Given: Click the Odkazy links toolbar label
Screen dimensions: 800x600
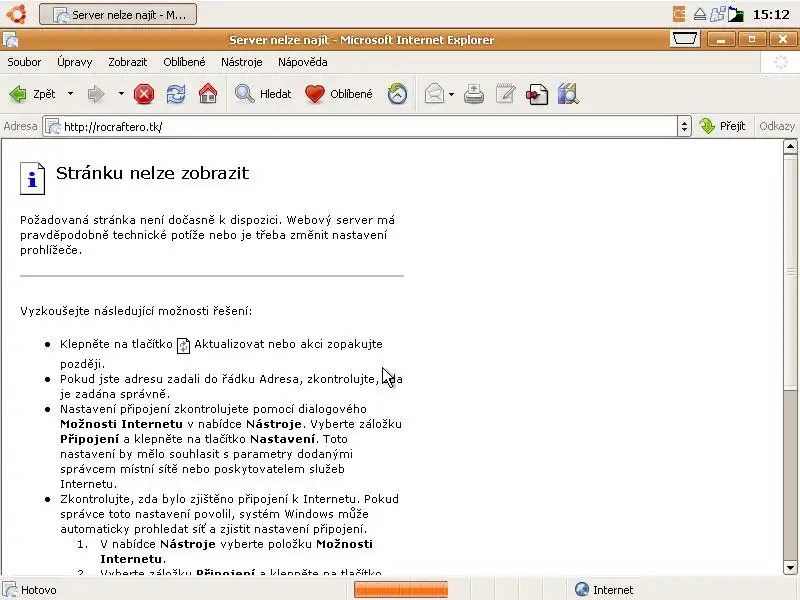Looking at the screenshot, I should click(x=777, y=126).
